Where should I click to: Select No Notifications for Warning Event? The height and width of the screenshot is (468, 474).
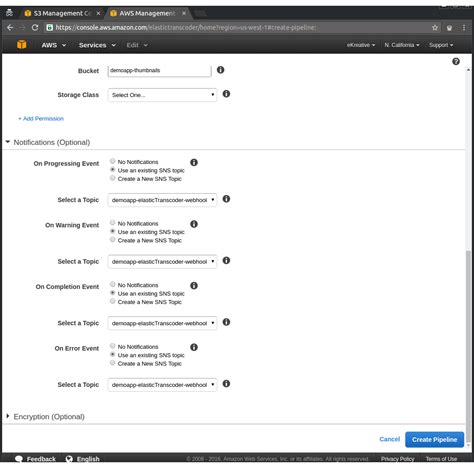(113, 223)
